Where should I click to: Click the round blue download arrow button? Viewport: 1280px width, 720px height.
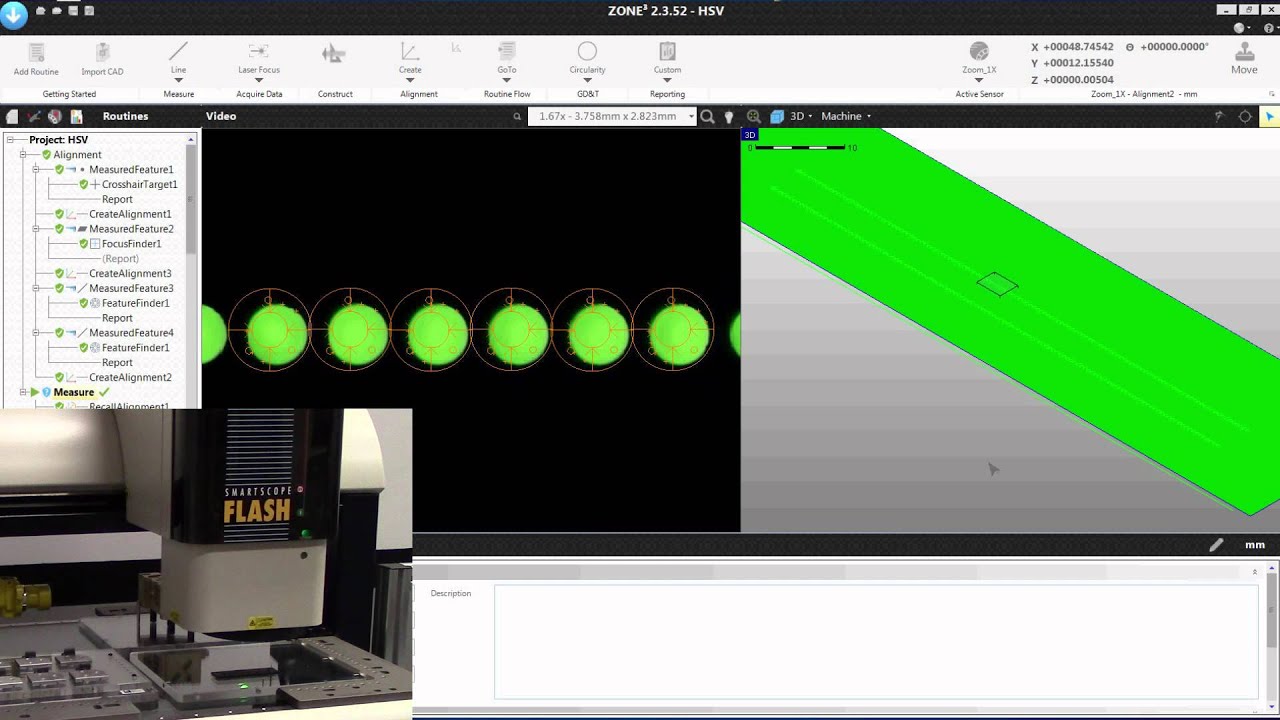point(13,14)
